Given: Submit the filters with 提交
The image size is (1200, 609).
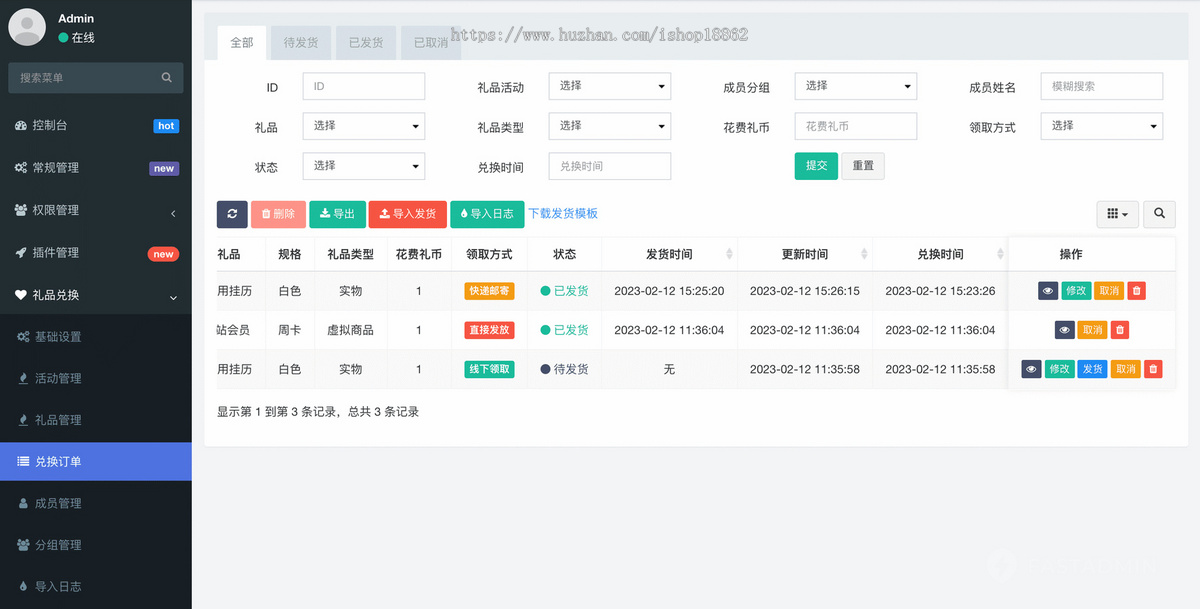Looking at the screenshot, I should click(x=816, y=165).
